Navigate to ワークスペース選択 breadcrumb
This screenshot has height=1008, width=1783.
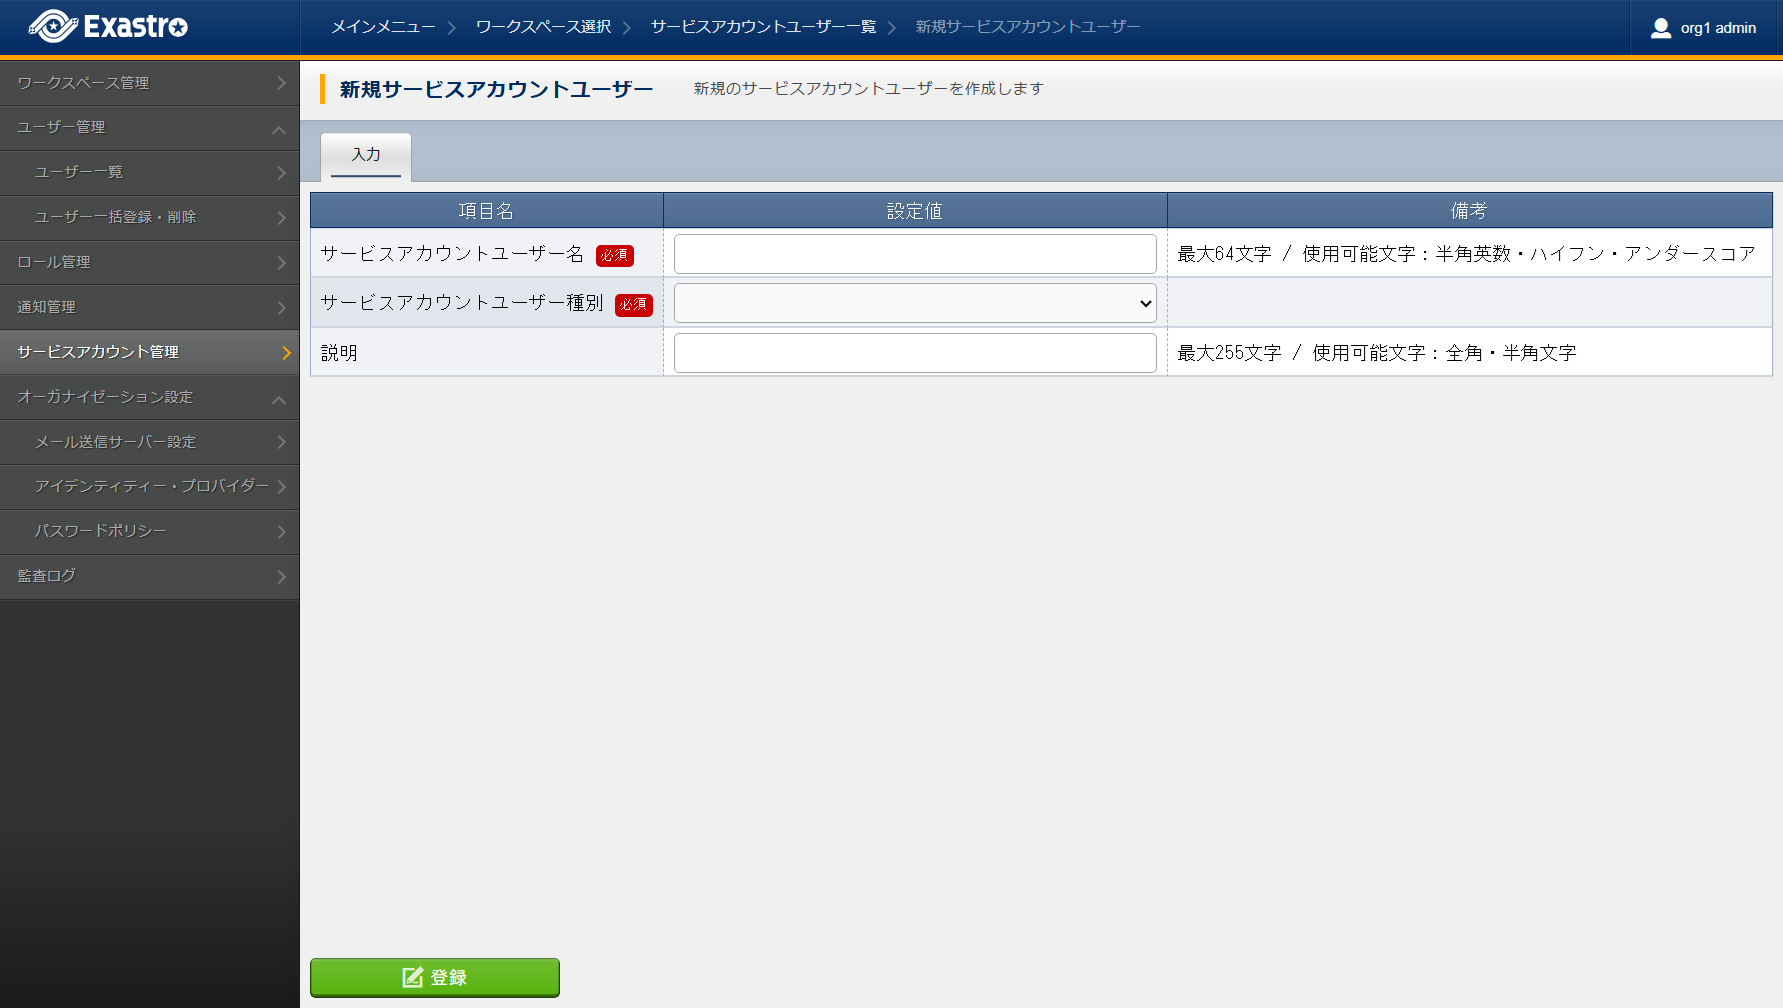543,27
